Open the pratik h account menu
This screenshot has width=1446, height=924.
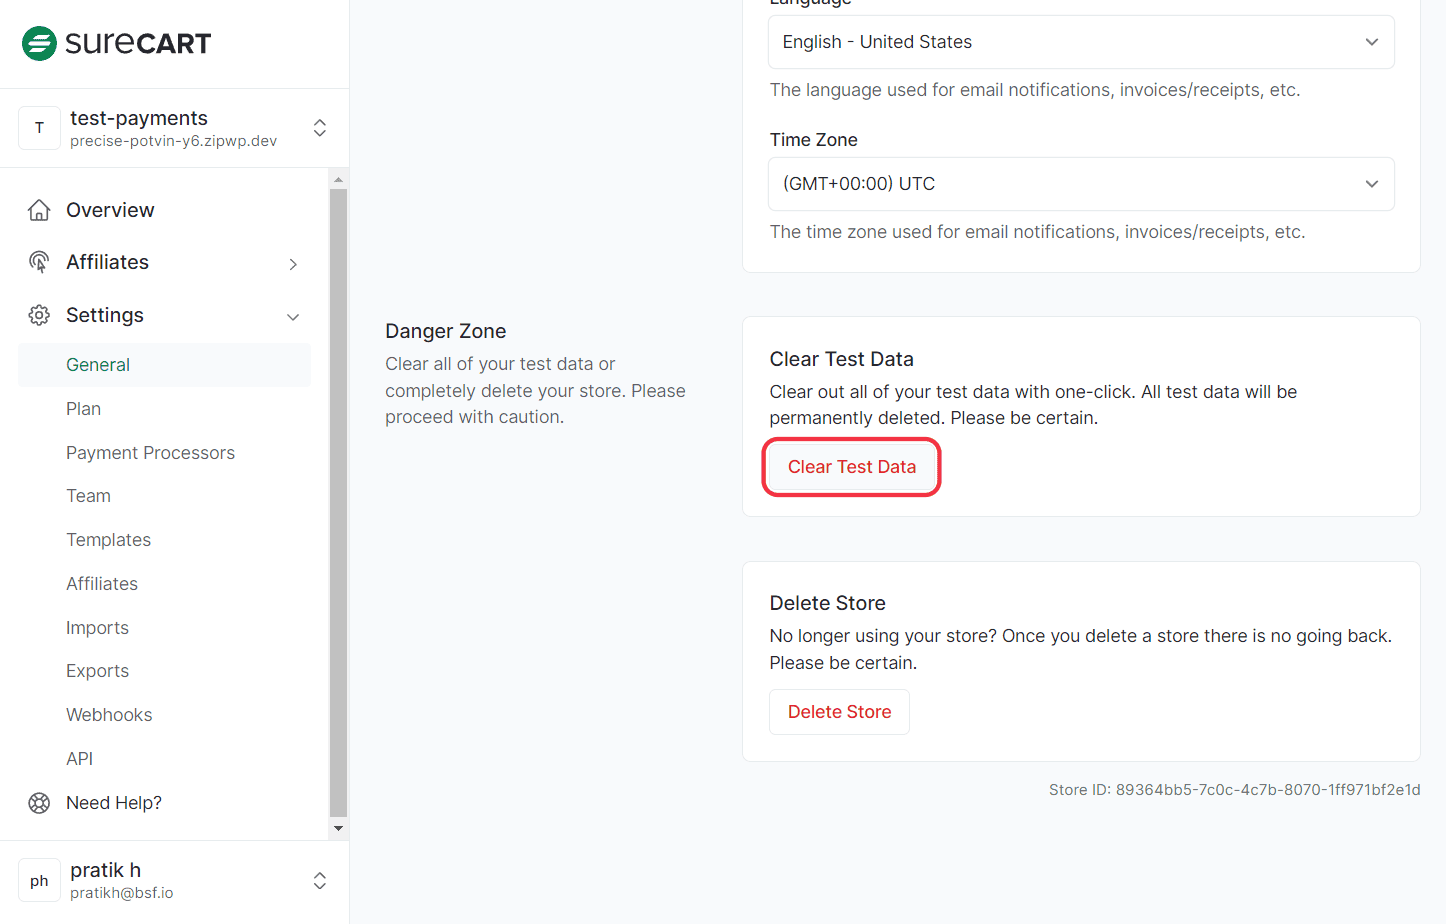319,881
